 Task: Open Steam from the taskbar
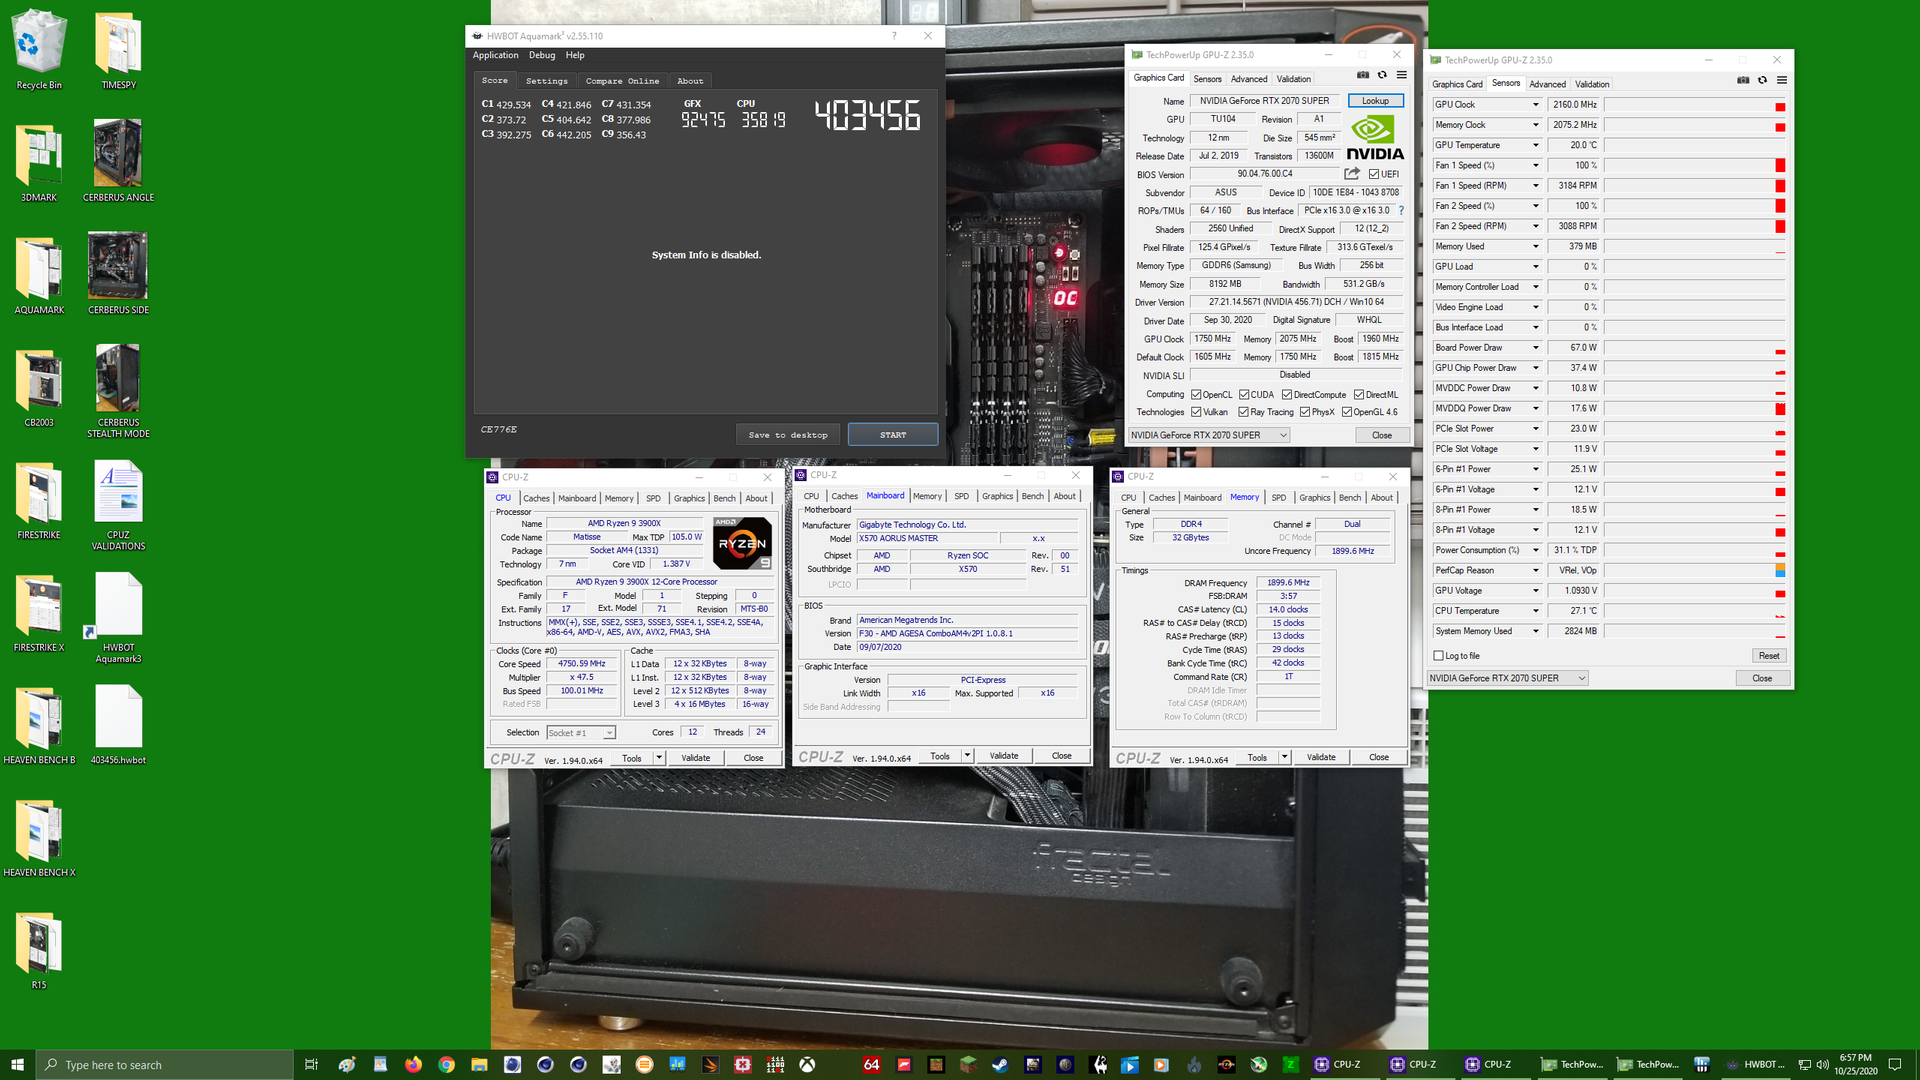pos(1000,1065)
